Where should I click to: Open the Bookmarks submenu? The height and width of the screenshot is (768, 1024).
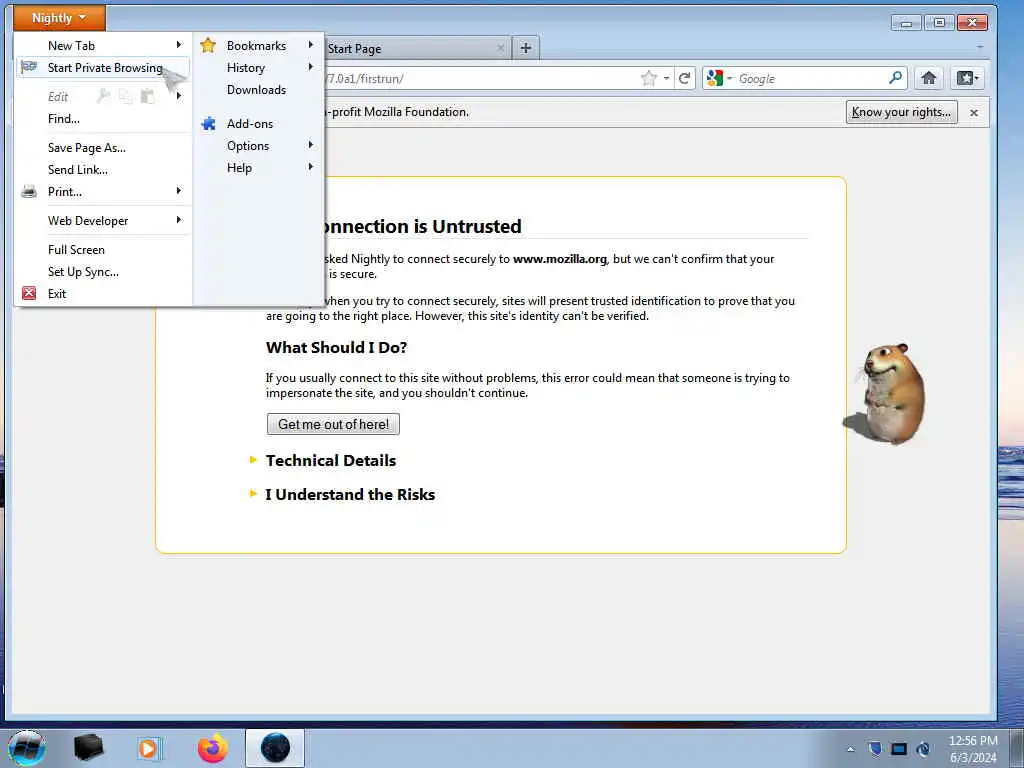[258, 46]
